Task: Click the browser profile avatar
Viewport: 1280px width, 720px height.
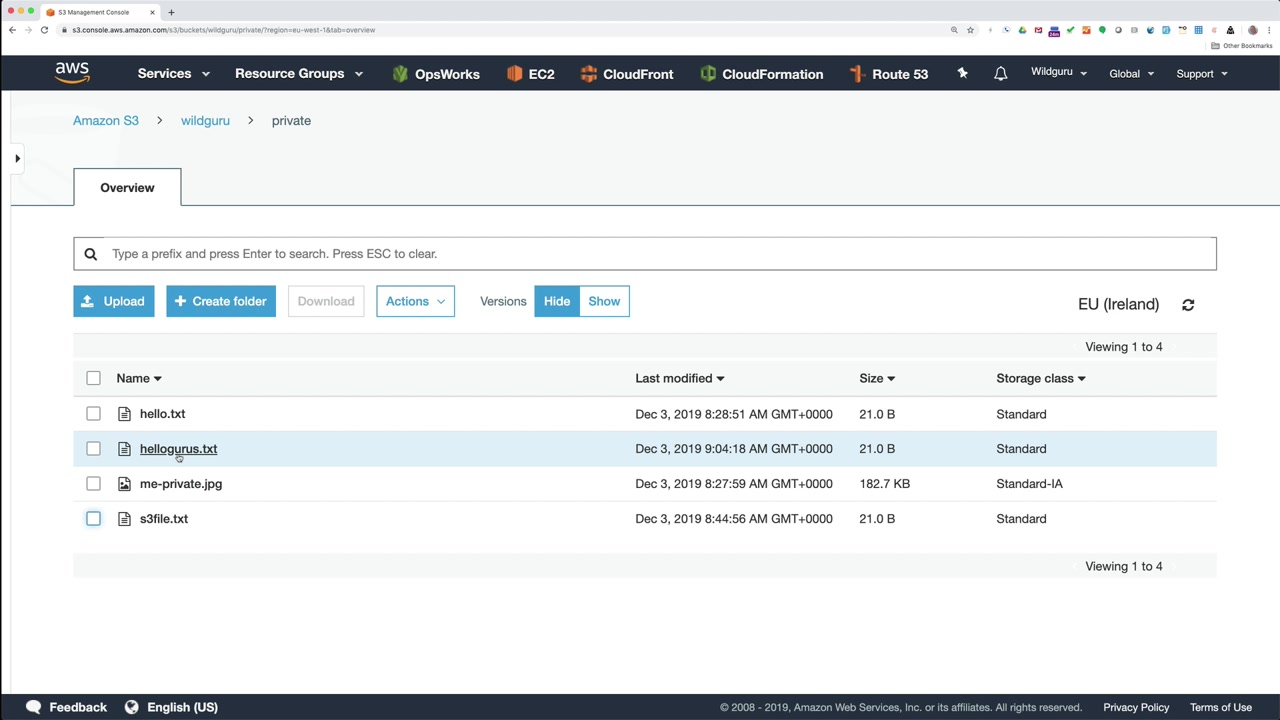Action: [1252, 30]
